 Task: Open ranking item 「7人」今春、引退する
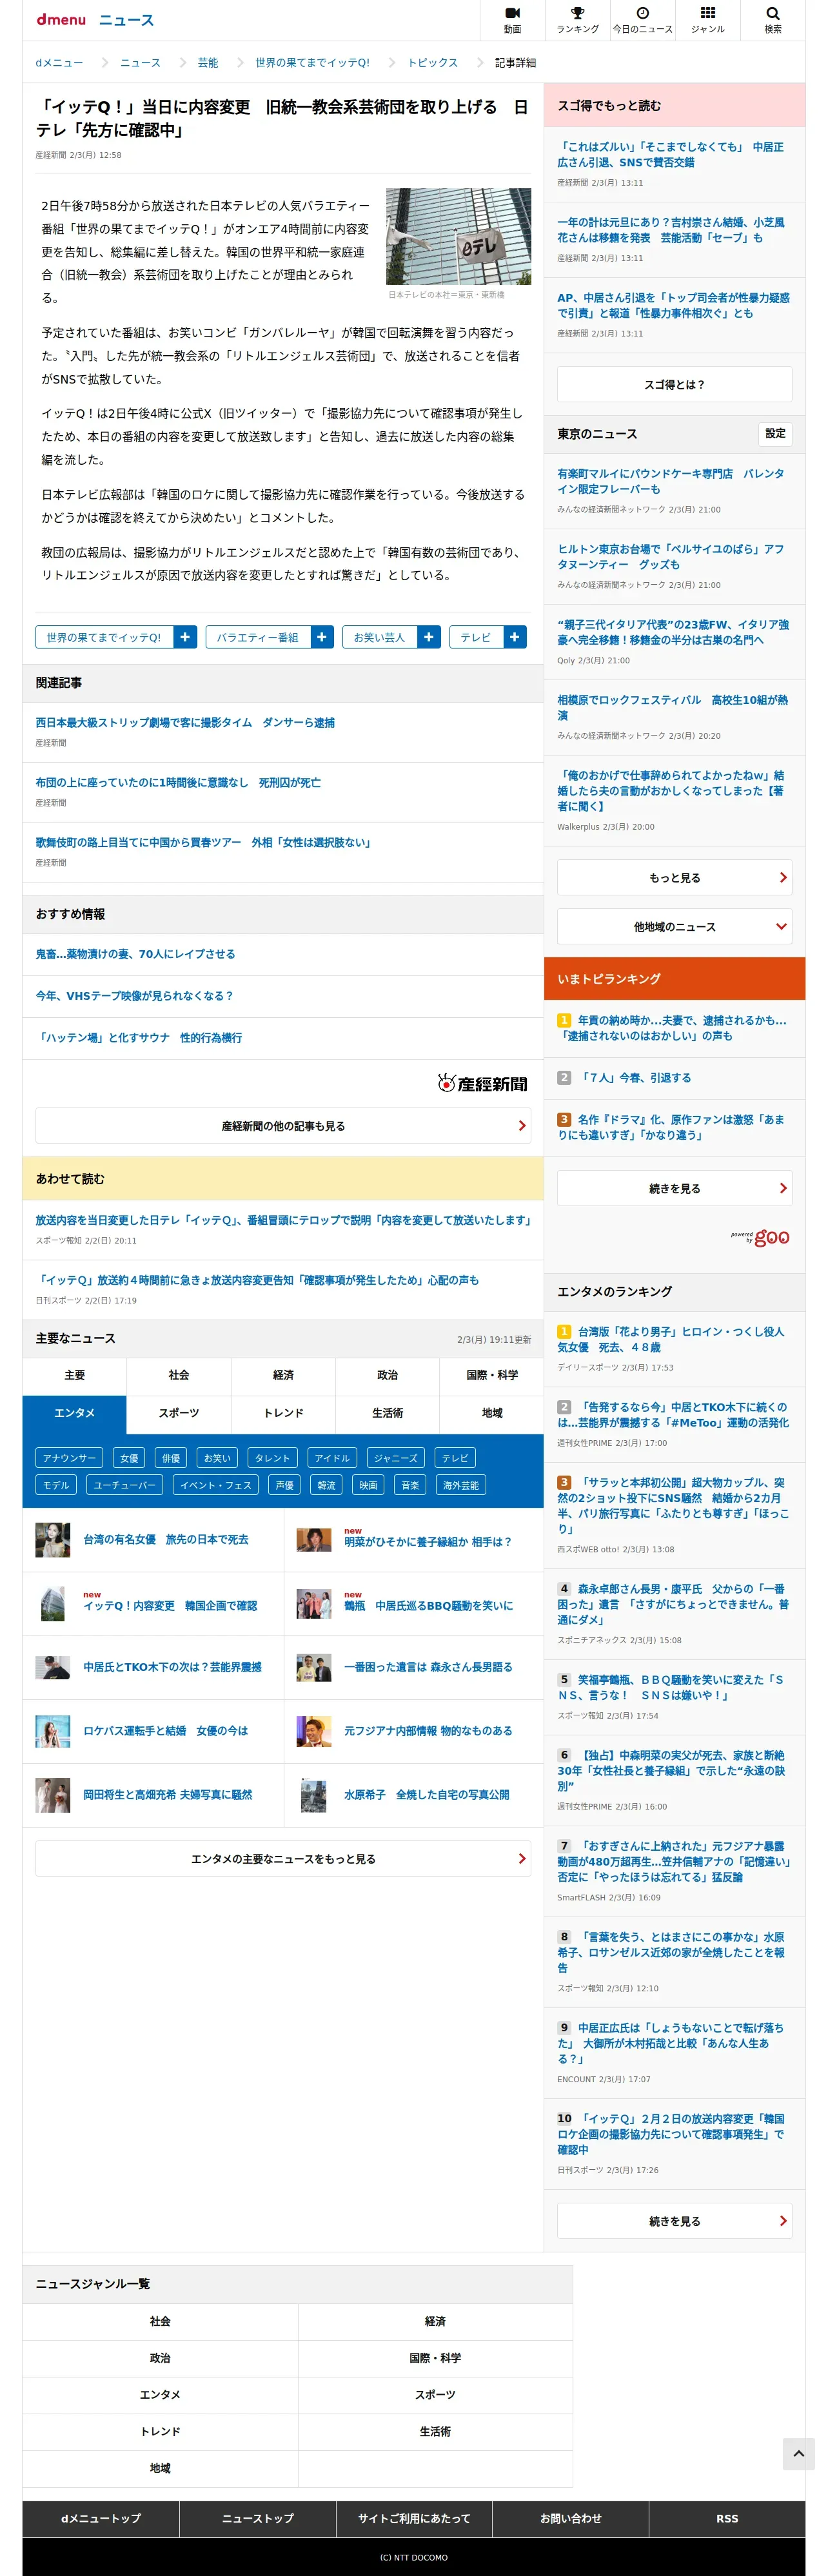point(635,1078)
